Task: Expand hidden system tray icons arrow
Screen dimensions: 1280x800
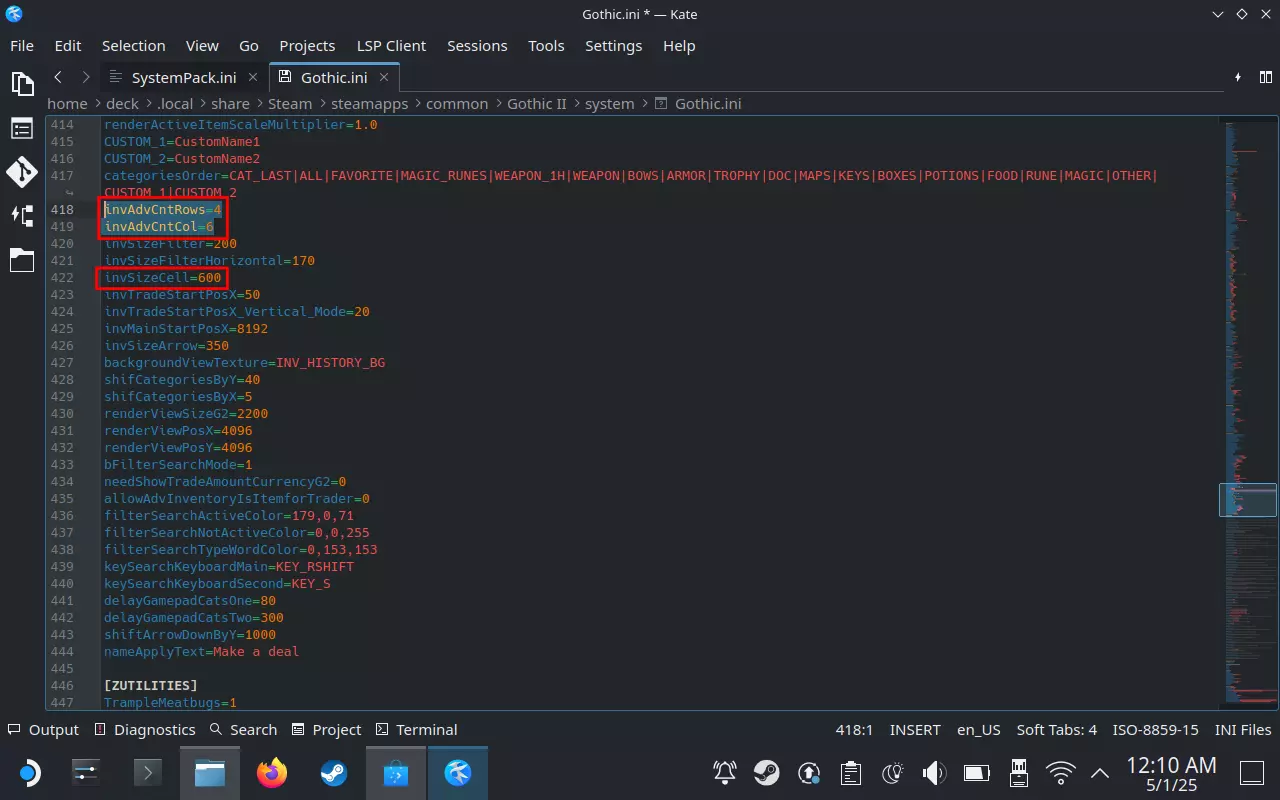Action: tap(1099, 773)
